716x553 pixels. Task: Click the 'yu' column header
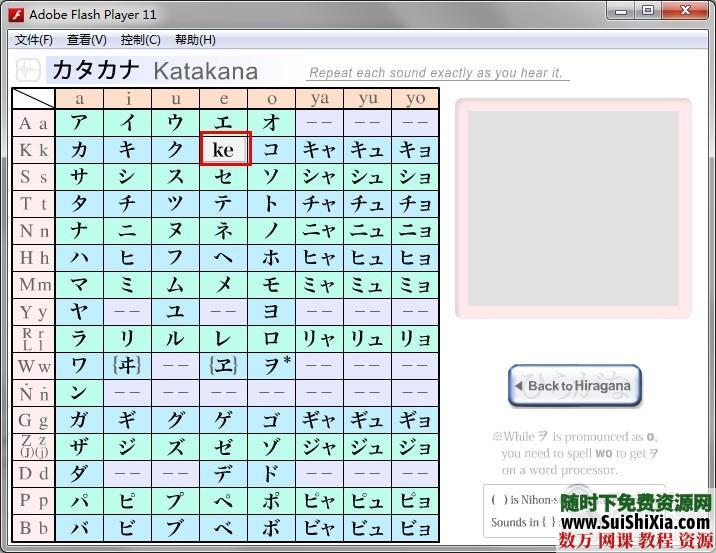[x=367, y=98]
